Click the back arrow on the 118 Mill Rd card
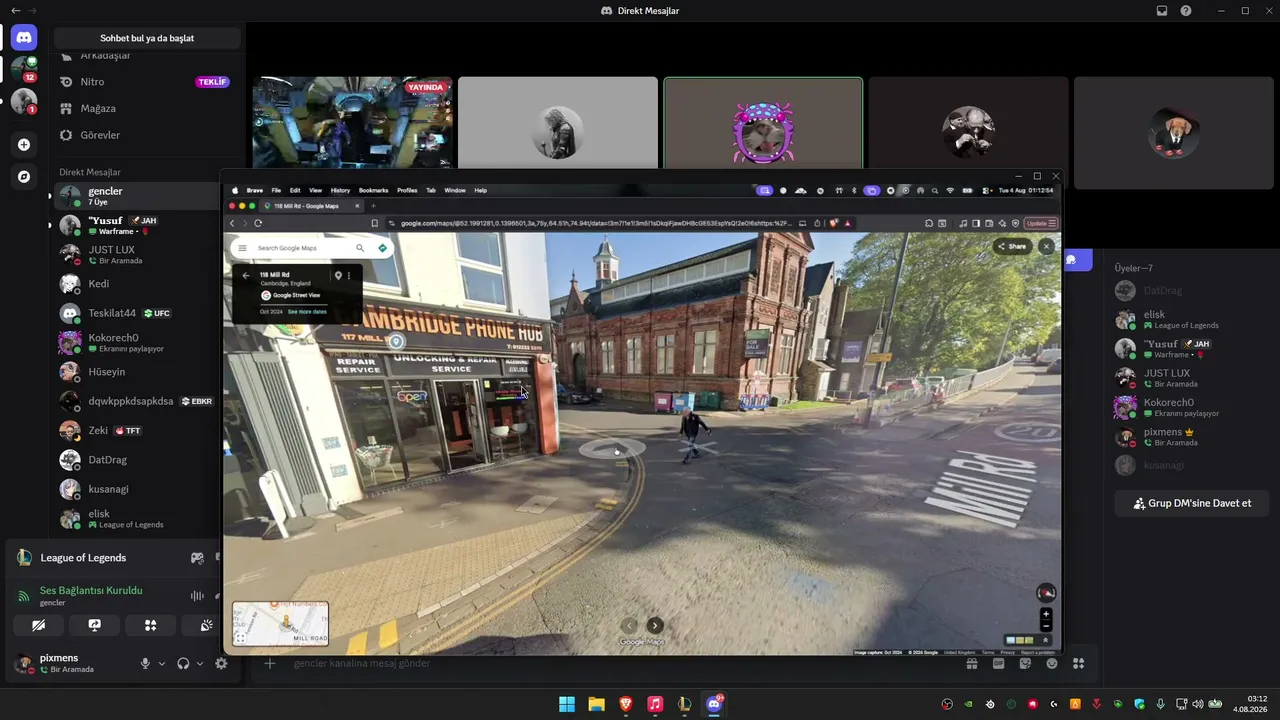 pos(246,276)
